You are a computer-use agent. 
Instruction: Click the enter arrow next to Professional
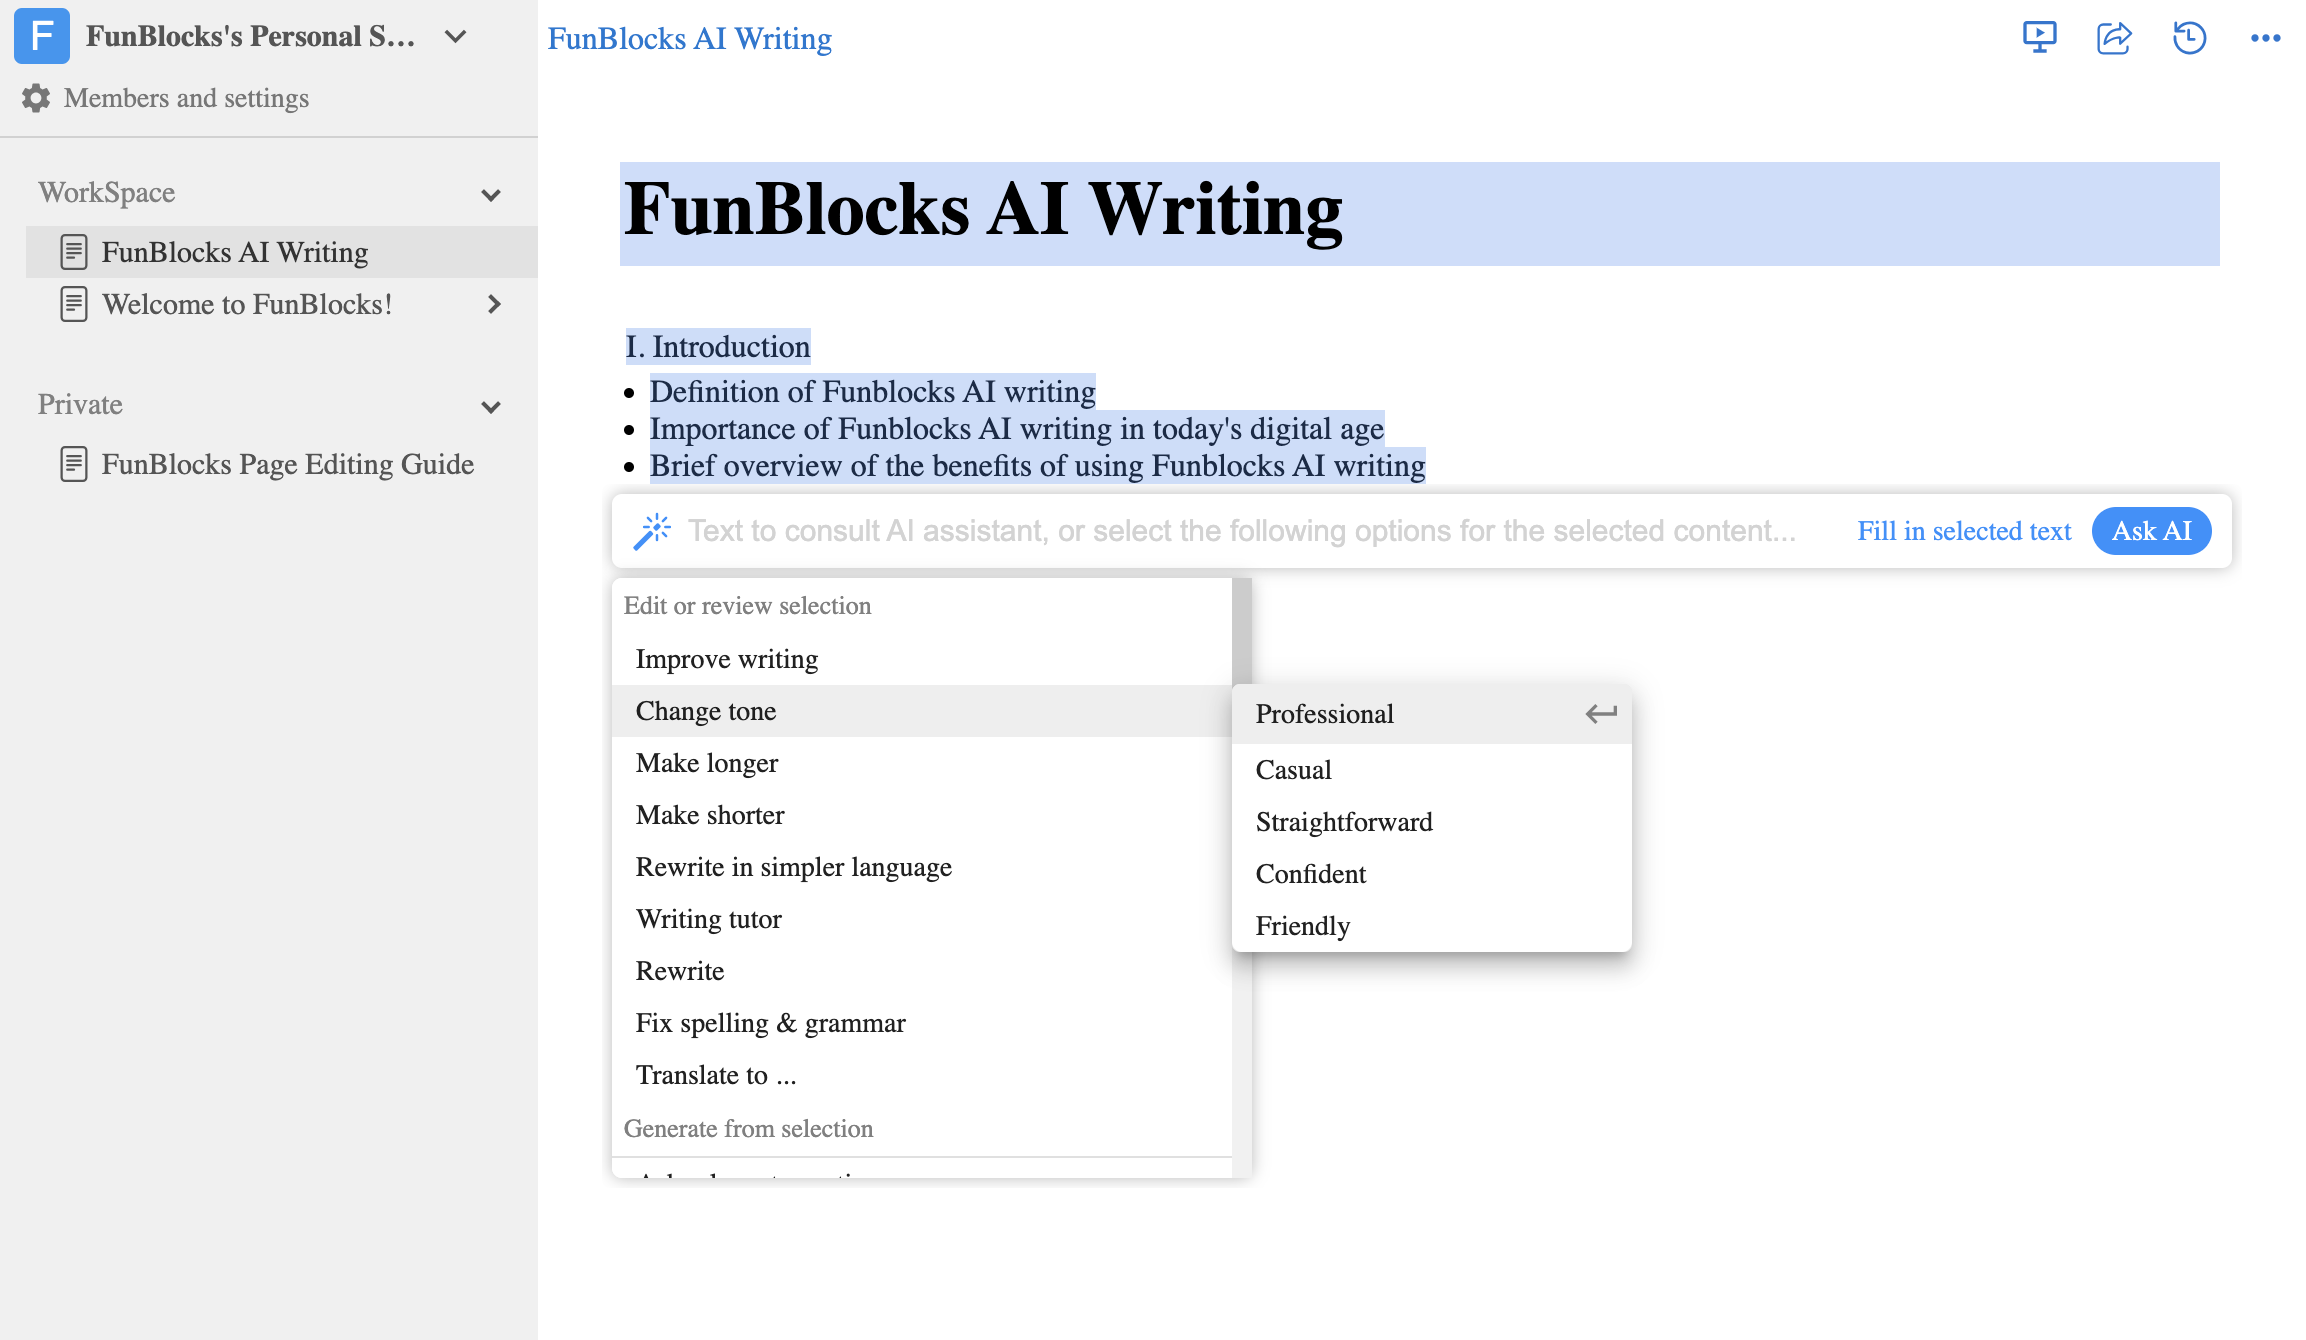[x=1601, y=714]
